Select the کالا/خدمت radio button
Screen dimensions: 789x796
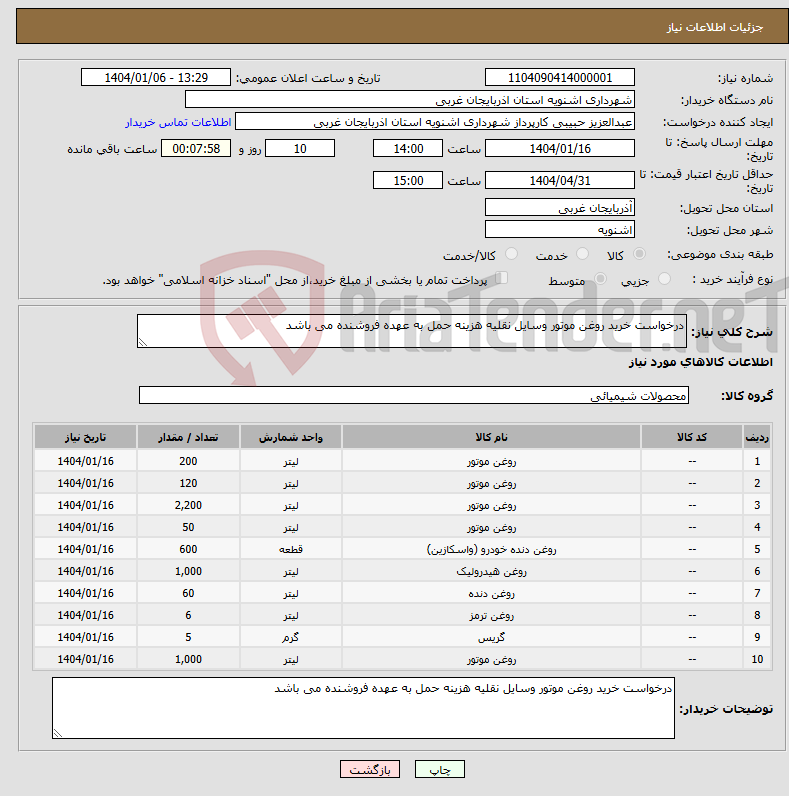tap(511, 254)
